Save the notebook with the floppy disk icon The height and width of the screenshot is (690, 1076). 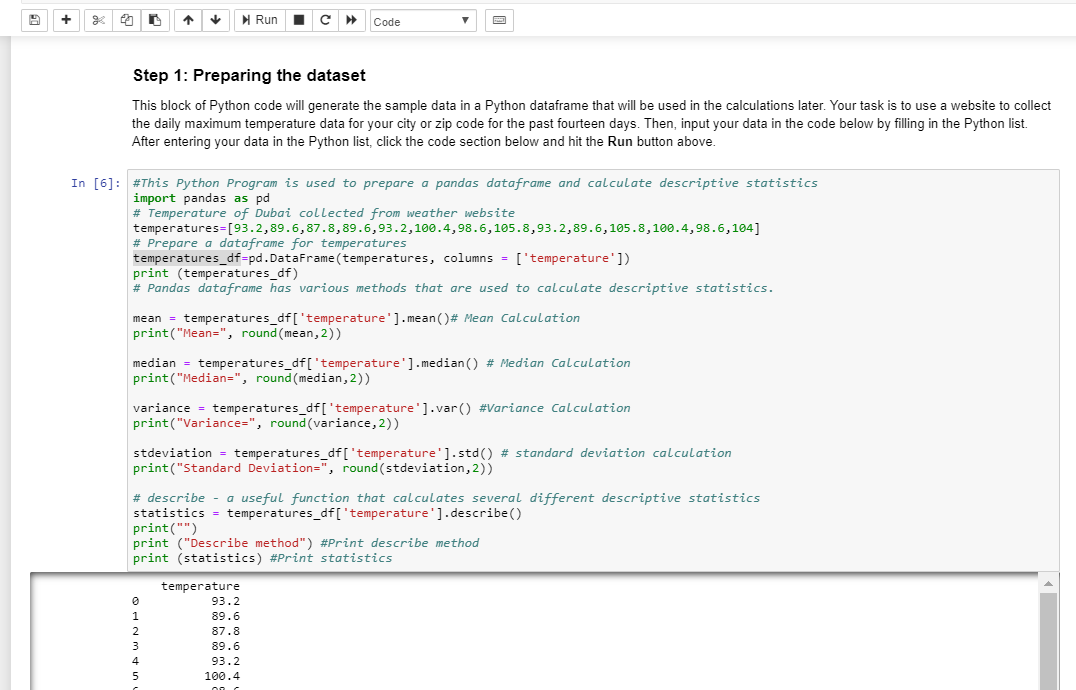tap(34, 21)
